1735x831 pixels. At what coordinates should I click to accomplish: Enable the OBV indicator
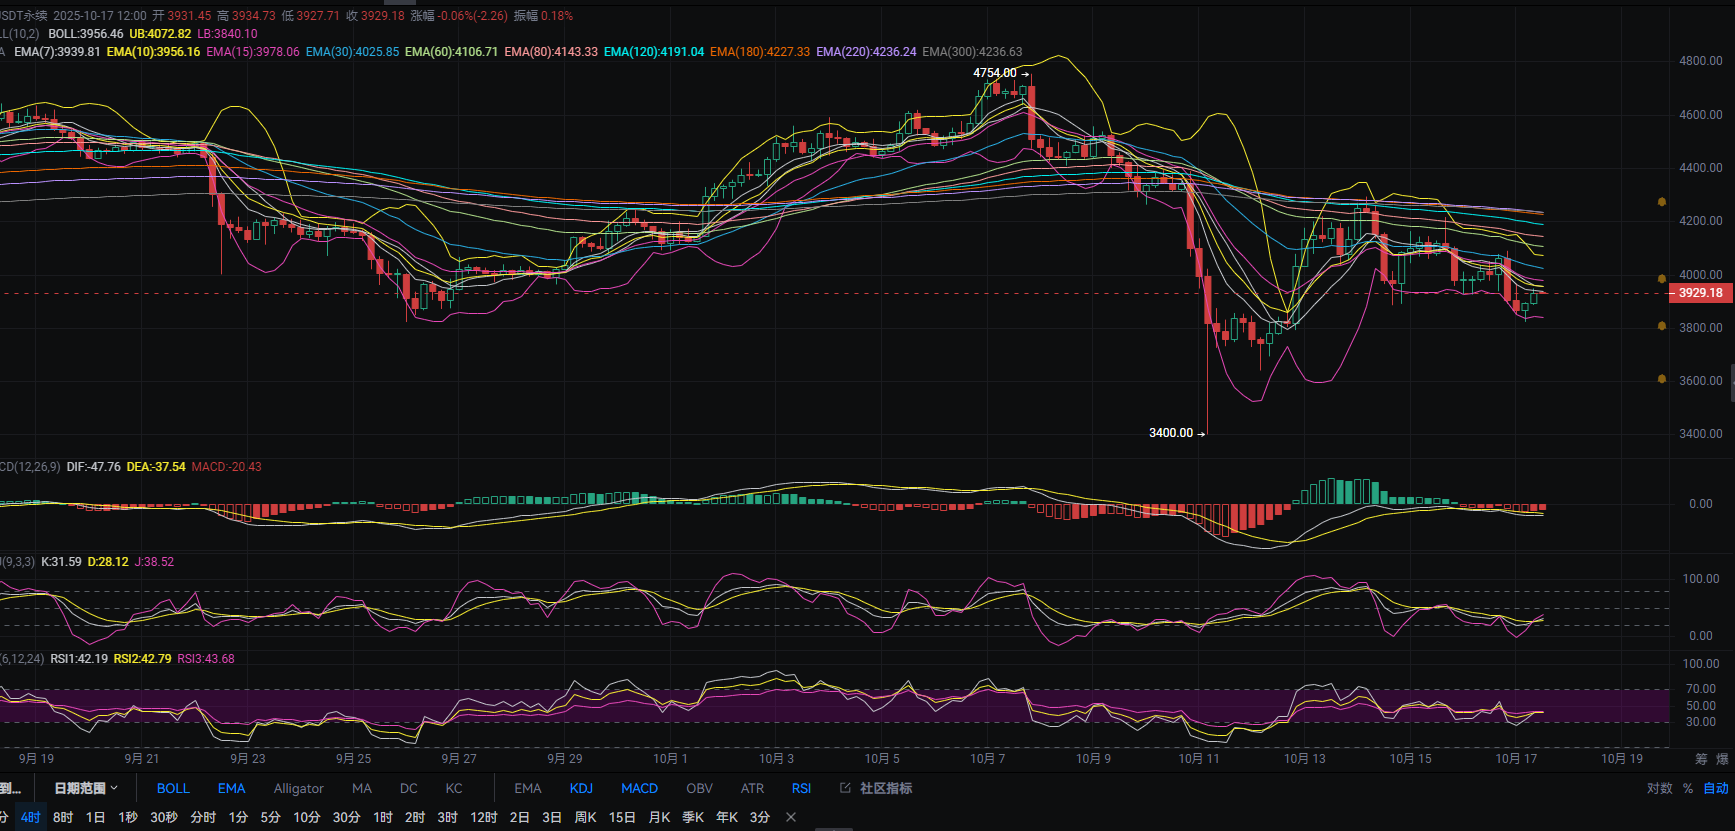click(x=699, y=788)
